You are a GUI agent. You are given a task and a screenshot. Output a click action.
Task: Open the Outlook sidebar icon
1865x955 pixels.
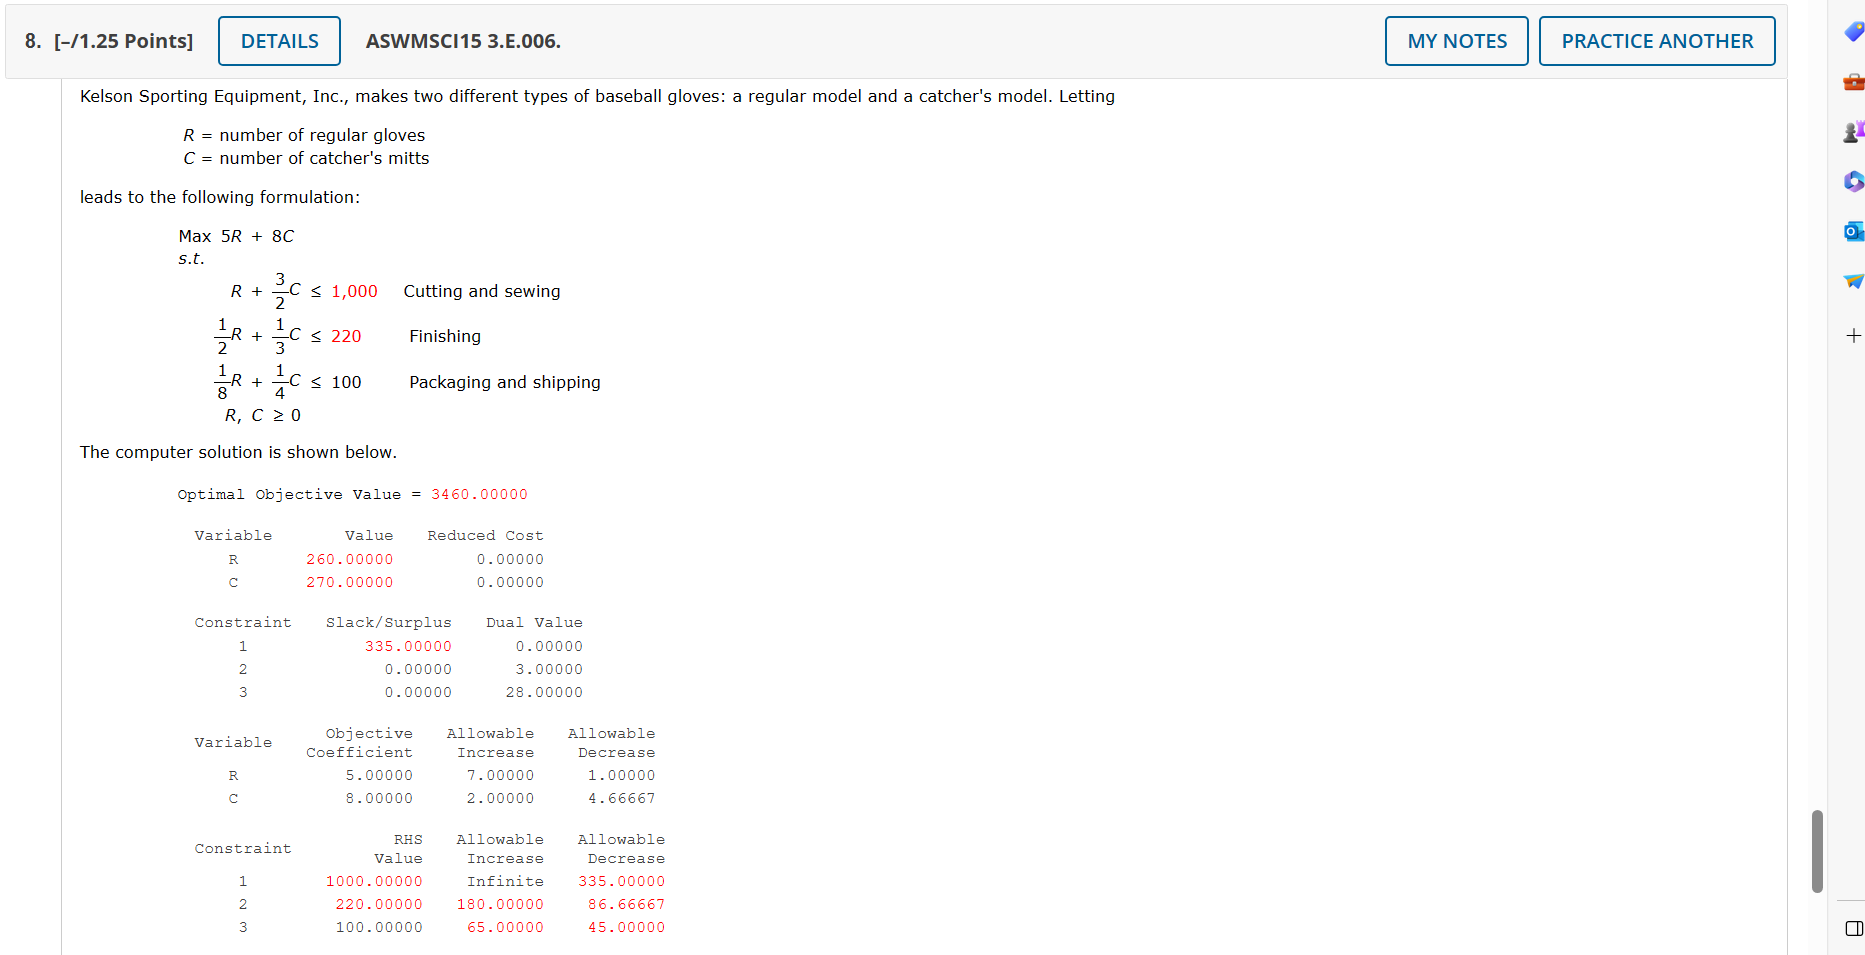click(1855, 231)
